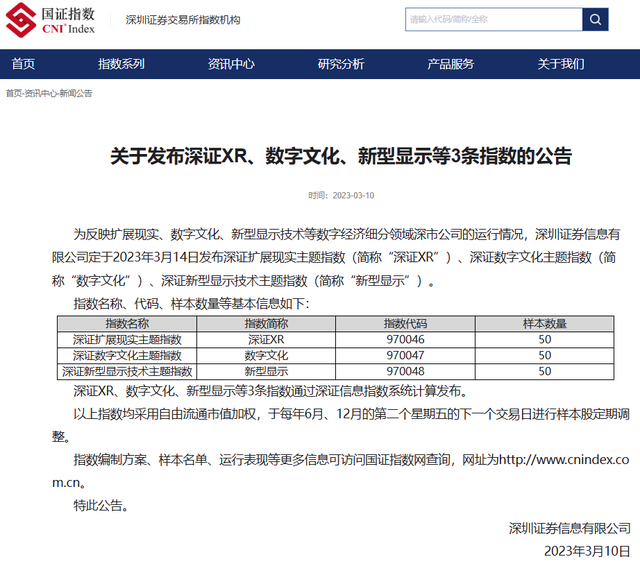Image resolution: width=640 pixels, height=566 pixels.
Task: Select index code 970047 in the table
Action: tap(404, 355)
